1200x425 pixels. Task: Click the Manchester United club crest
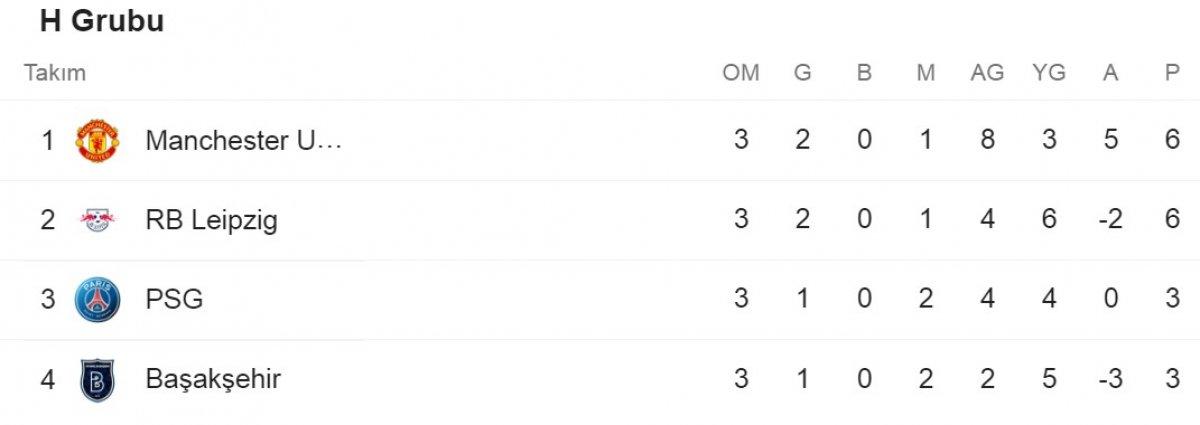click(97, 140)
